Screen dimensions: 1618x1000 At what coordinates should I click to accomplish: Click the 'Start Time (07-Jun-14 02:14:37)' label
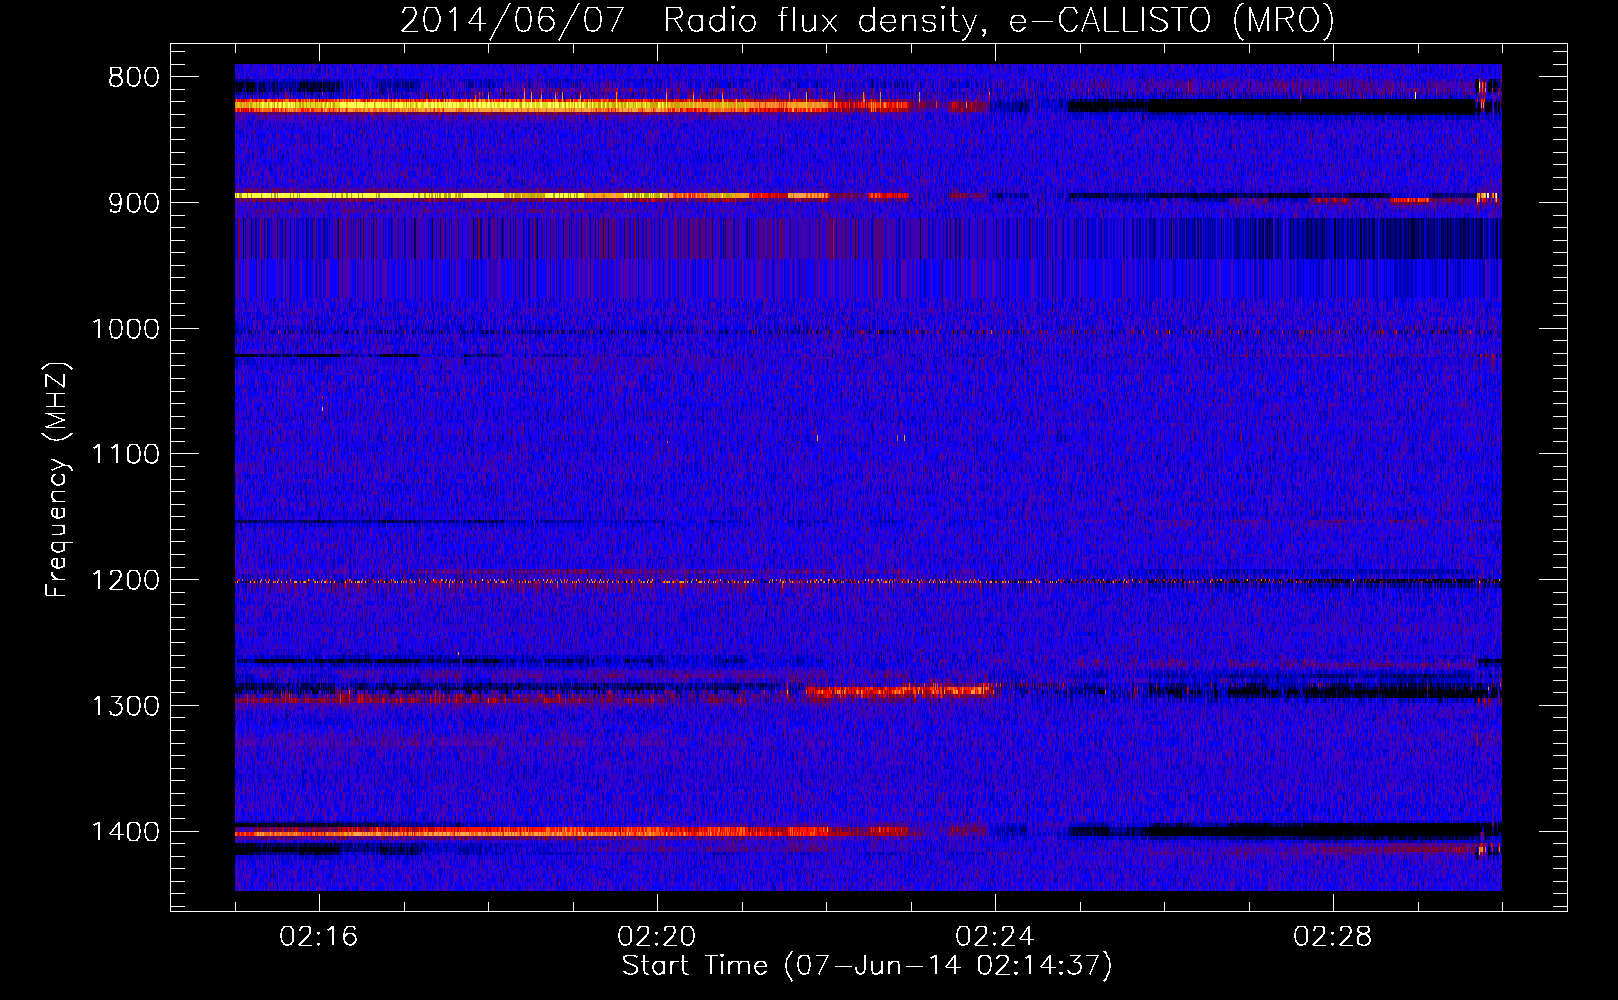point(866,966)
